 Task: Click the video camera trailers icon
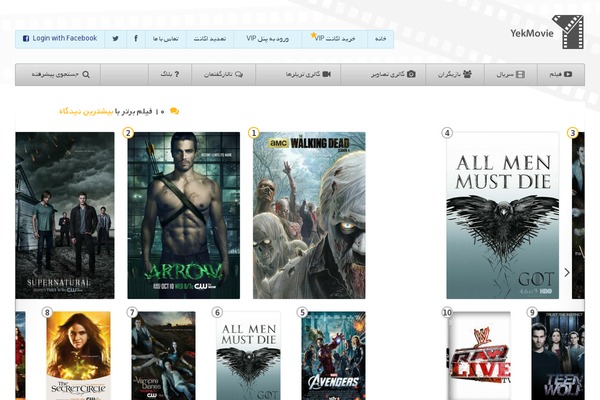click(x=326, y=74)
